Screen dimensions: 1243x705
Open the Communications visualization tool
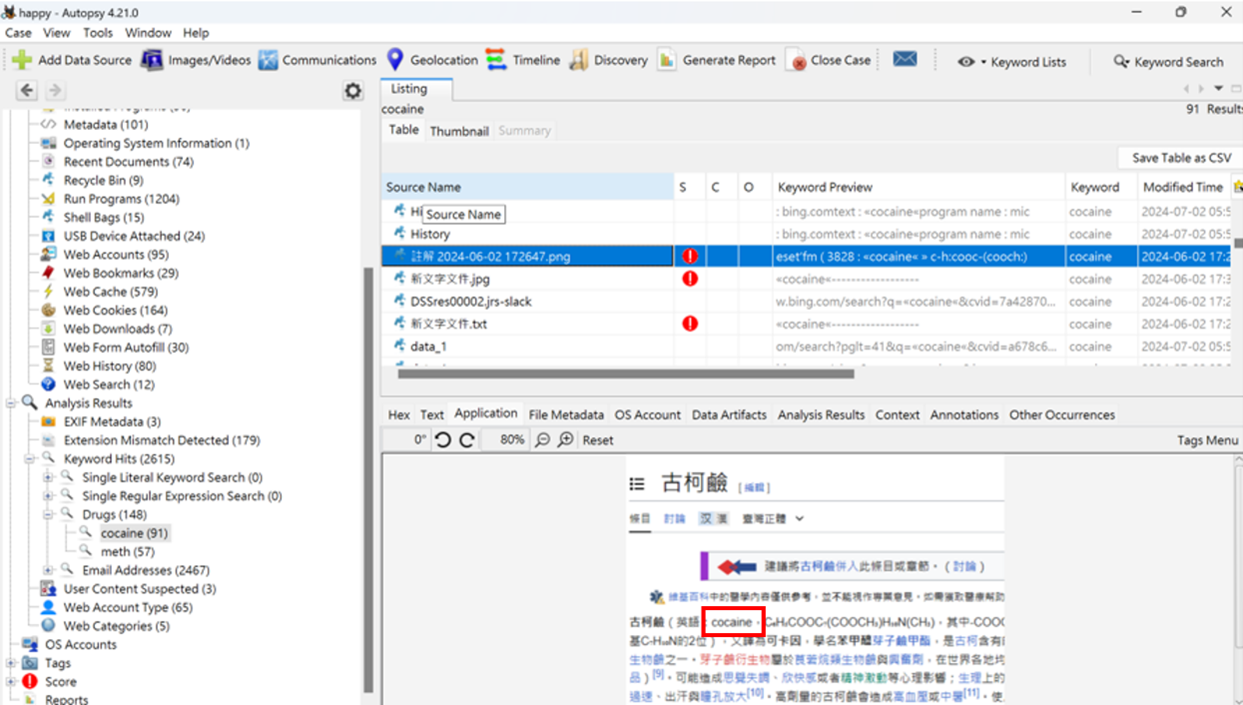[317, 60]
